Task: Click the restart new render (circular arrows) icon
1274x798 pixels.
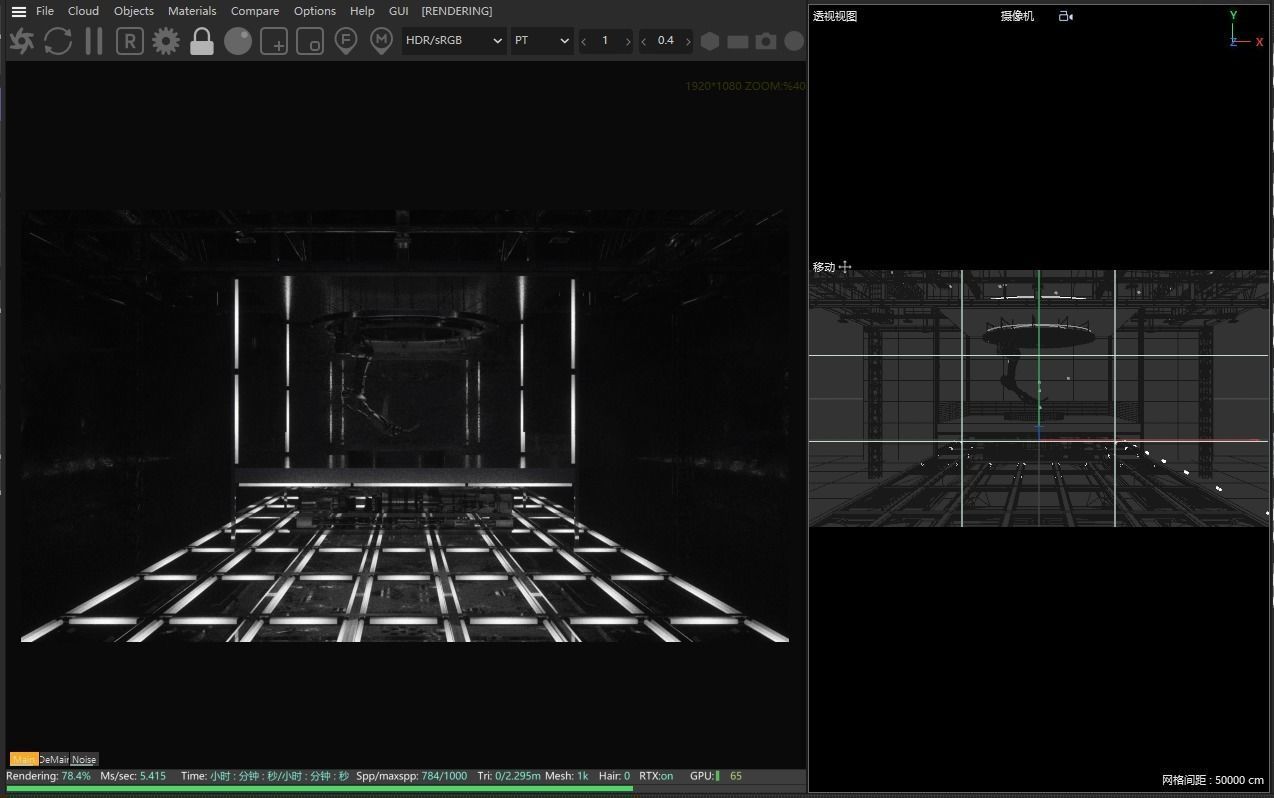Action: pyautogui.click(x=58, y=41)
